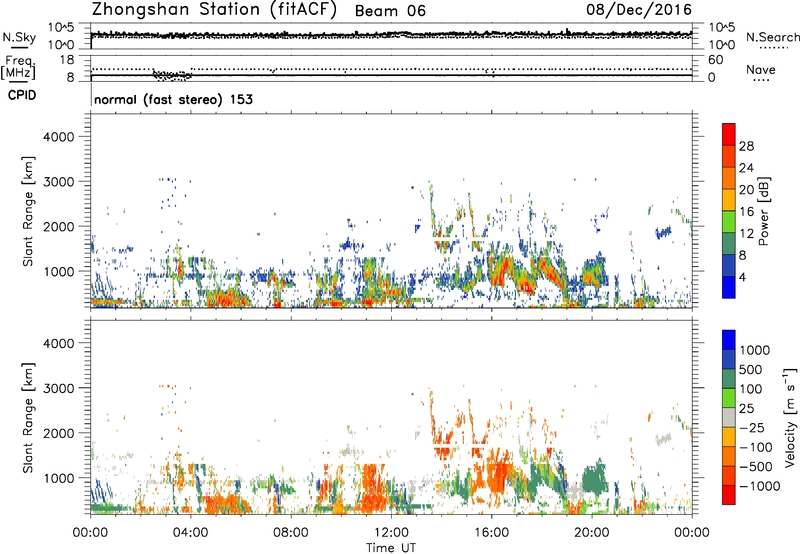
Task: Click the '24' Power colorbar label
Action: [746, 168]
